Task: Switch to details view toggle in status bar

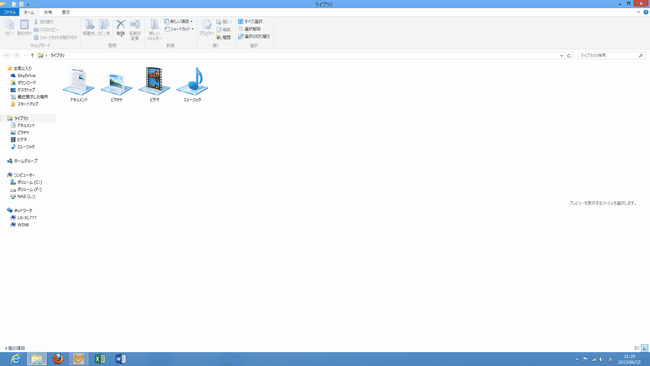Action: click(637, 348)
